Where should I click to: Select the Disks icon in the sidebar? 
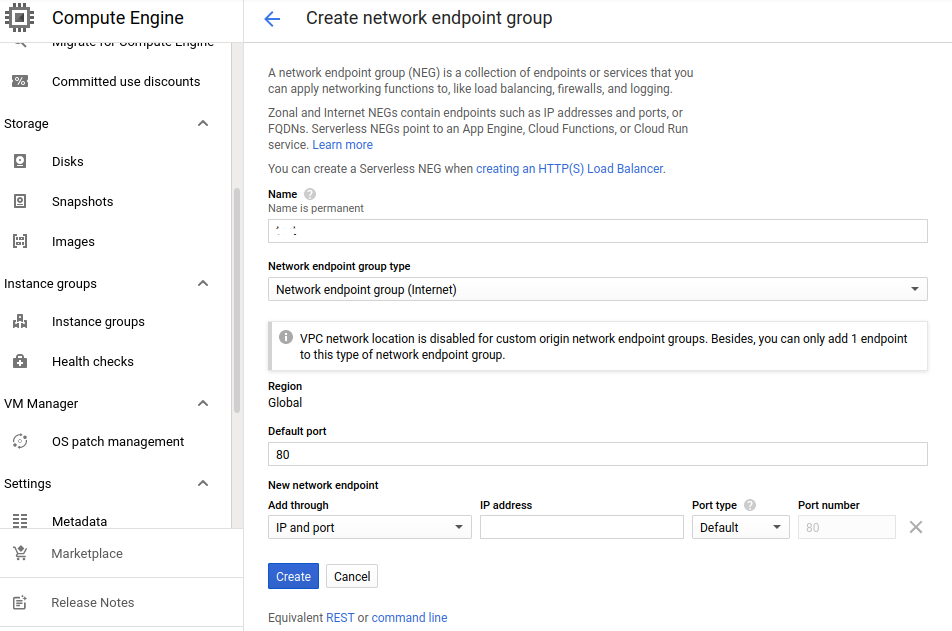pos(21,161)
